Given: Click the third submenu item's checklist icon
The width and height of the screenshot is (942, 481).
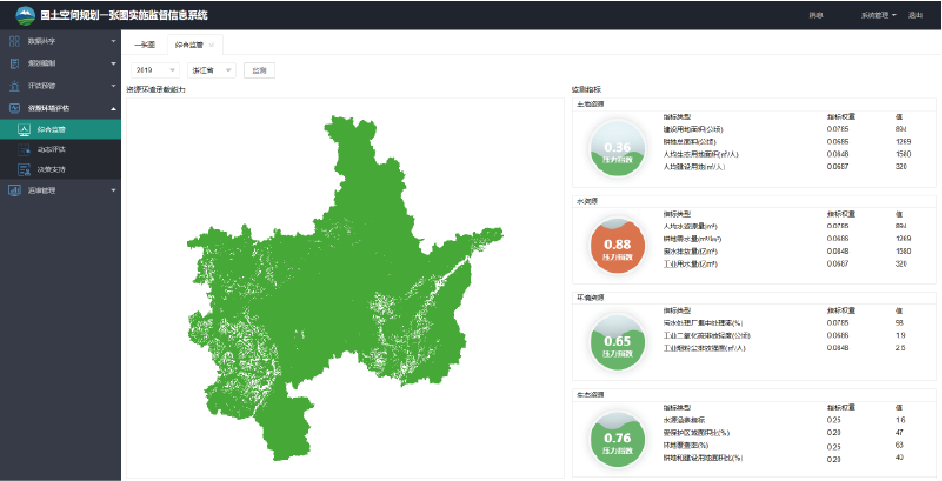Looking at the screenshot, I should pyautogui.click(x=25, y=169).
